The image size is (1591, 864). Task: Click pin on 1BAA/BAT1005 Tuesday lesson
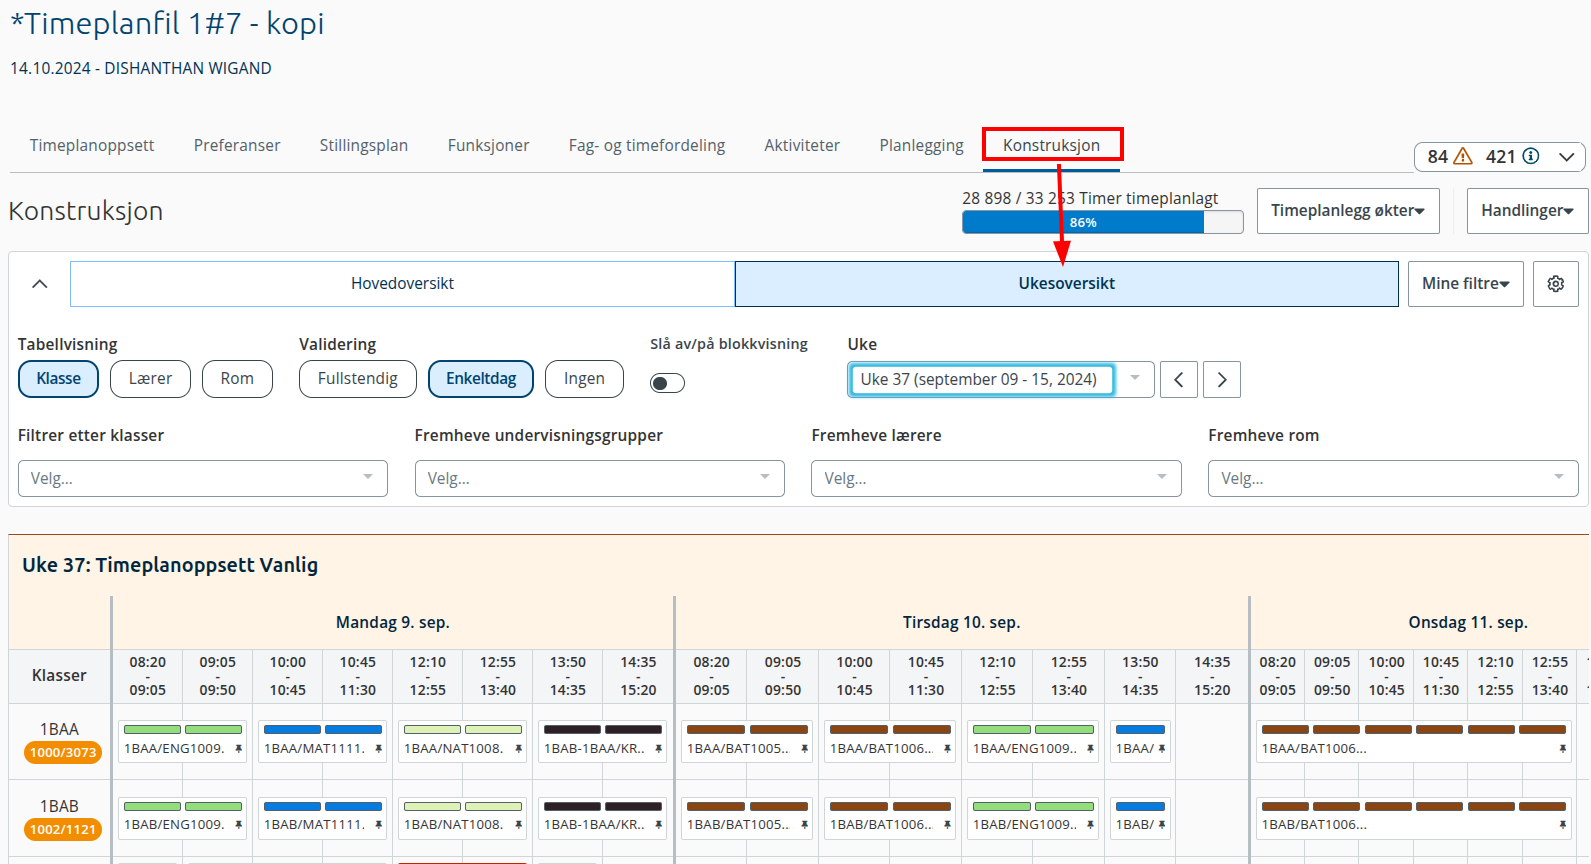click(804, 749)
